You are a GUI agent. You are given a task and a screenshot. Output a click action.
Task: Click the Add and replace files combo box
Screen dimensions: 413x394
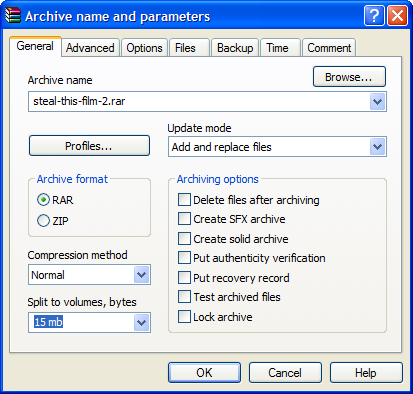(277, 147)
